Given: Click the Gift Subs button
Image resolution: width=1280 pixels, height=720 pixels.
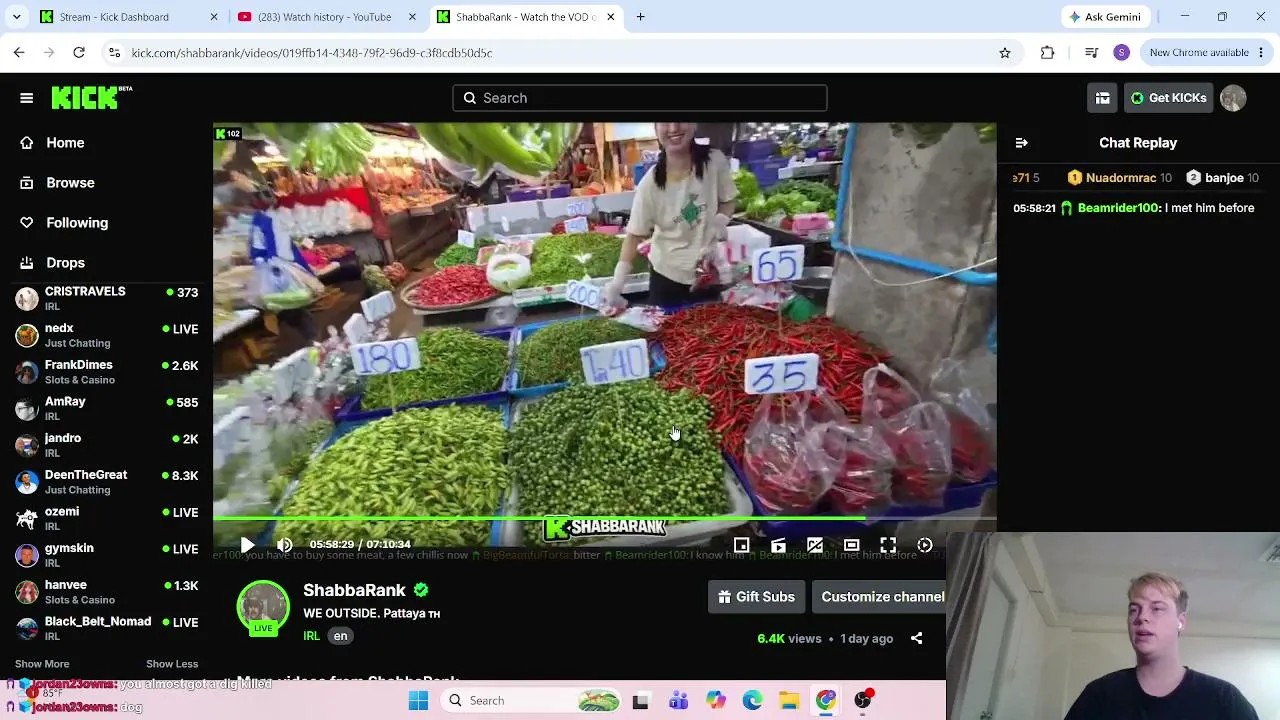Looking at the screenshot, I should tap(756, 597).
